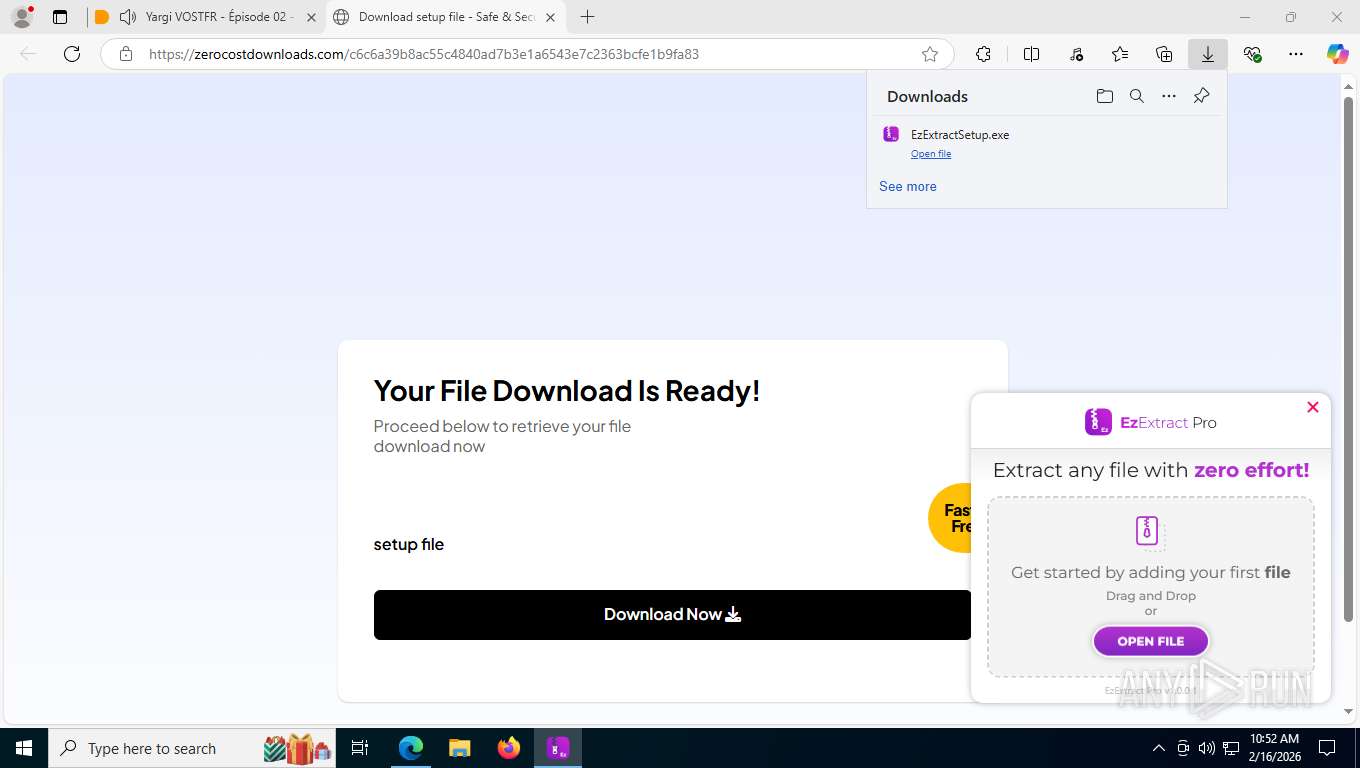The image size is (1360, 768).
Task: Open Browser essentials heart icon
Action: 1252,54
